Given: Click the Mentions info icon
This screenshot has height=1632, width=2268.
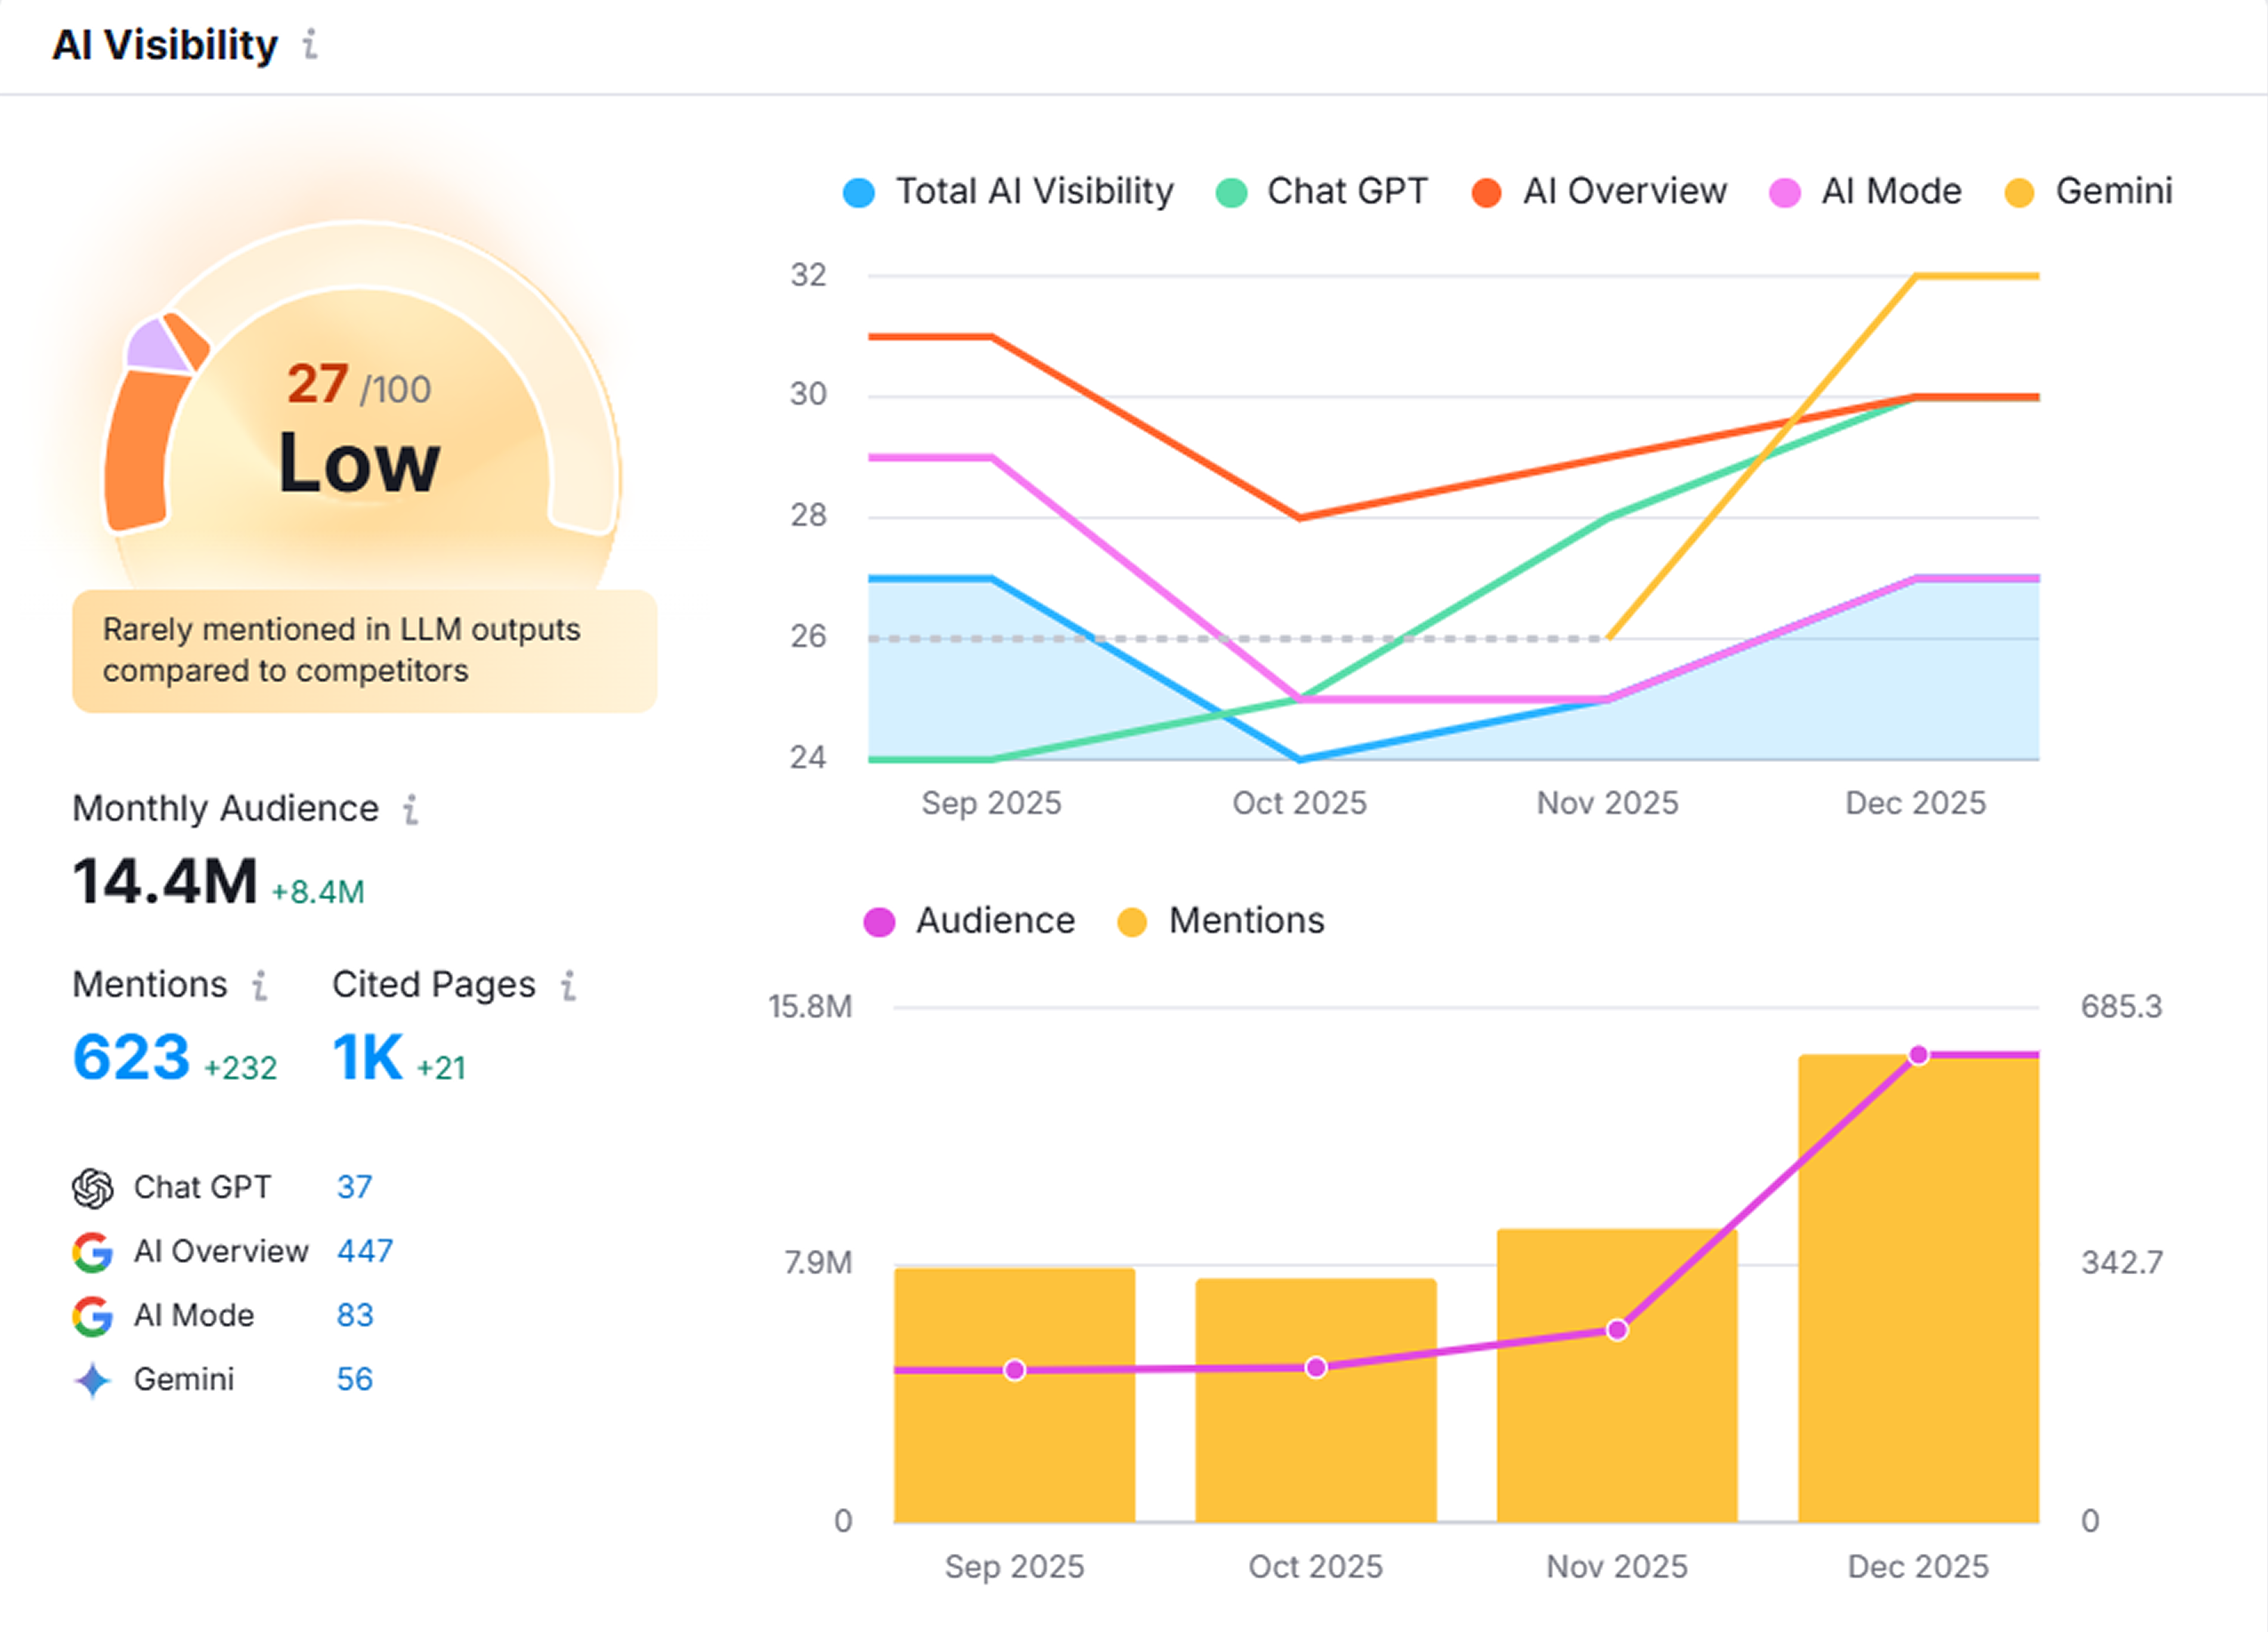Looking at the screenshot, I should point(260,985).
